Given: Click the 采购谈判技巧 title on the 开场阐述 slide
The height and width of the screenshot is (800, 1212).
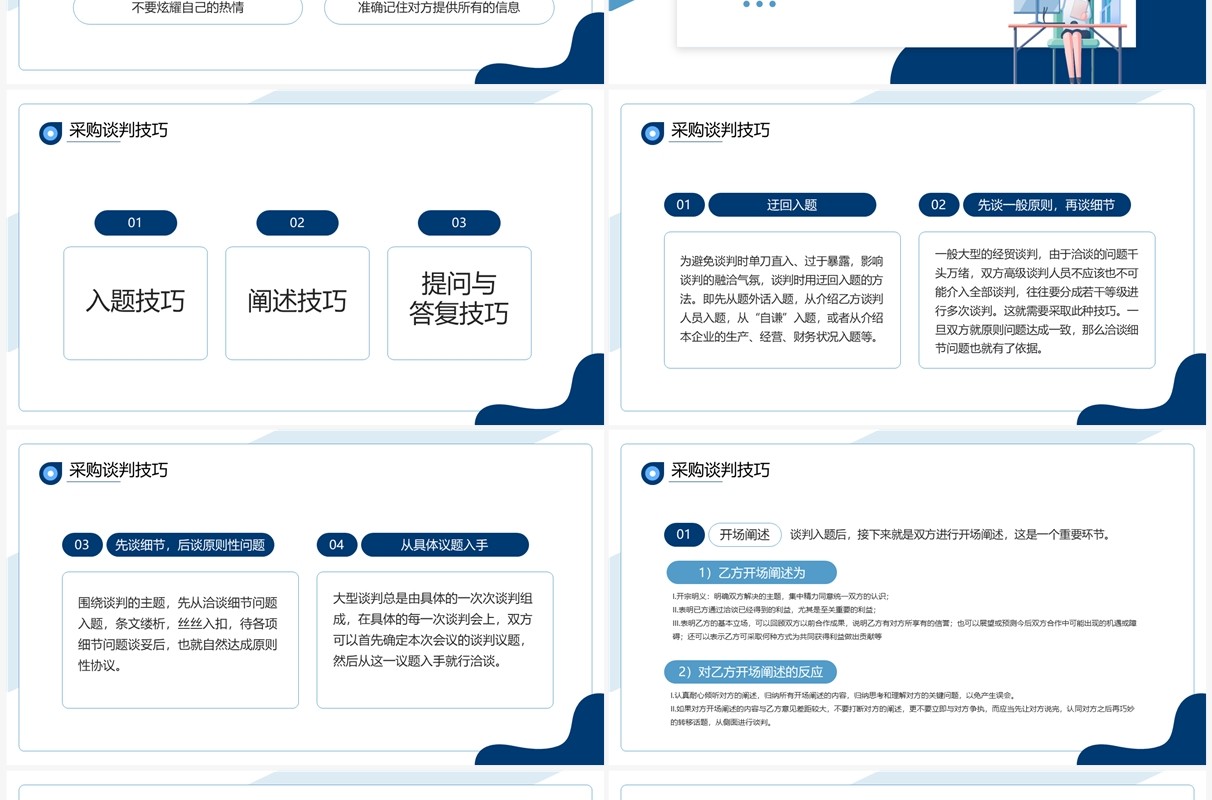Looking at the screenshot, I should point(720,470).
